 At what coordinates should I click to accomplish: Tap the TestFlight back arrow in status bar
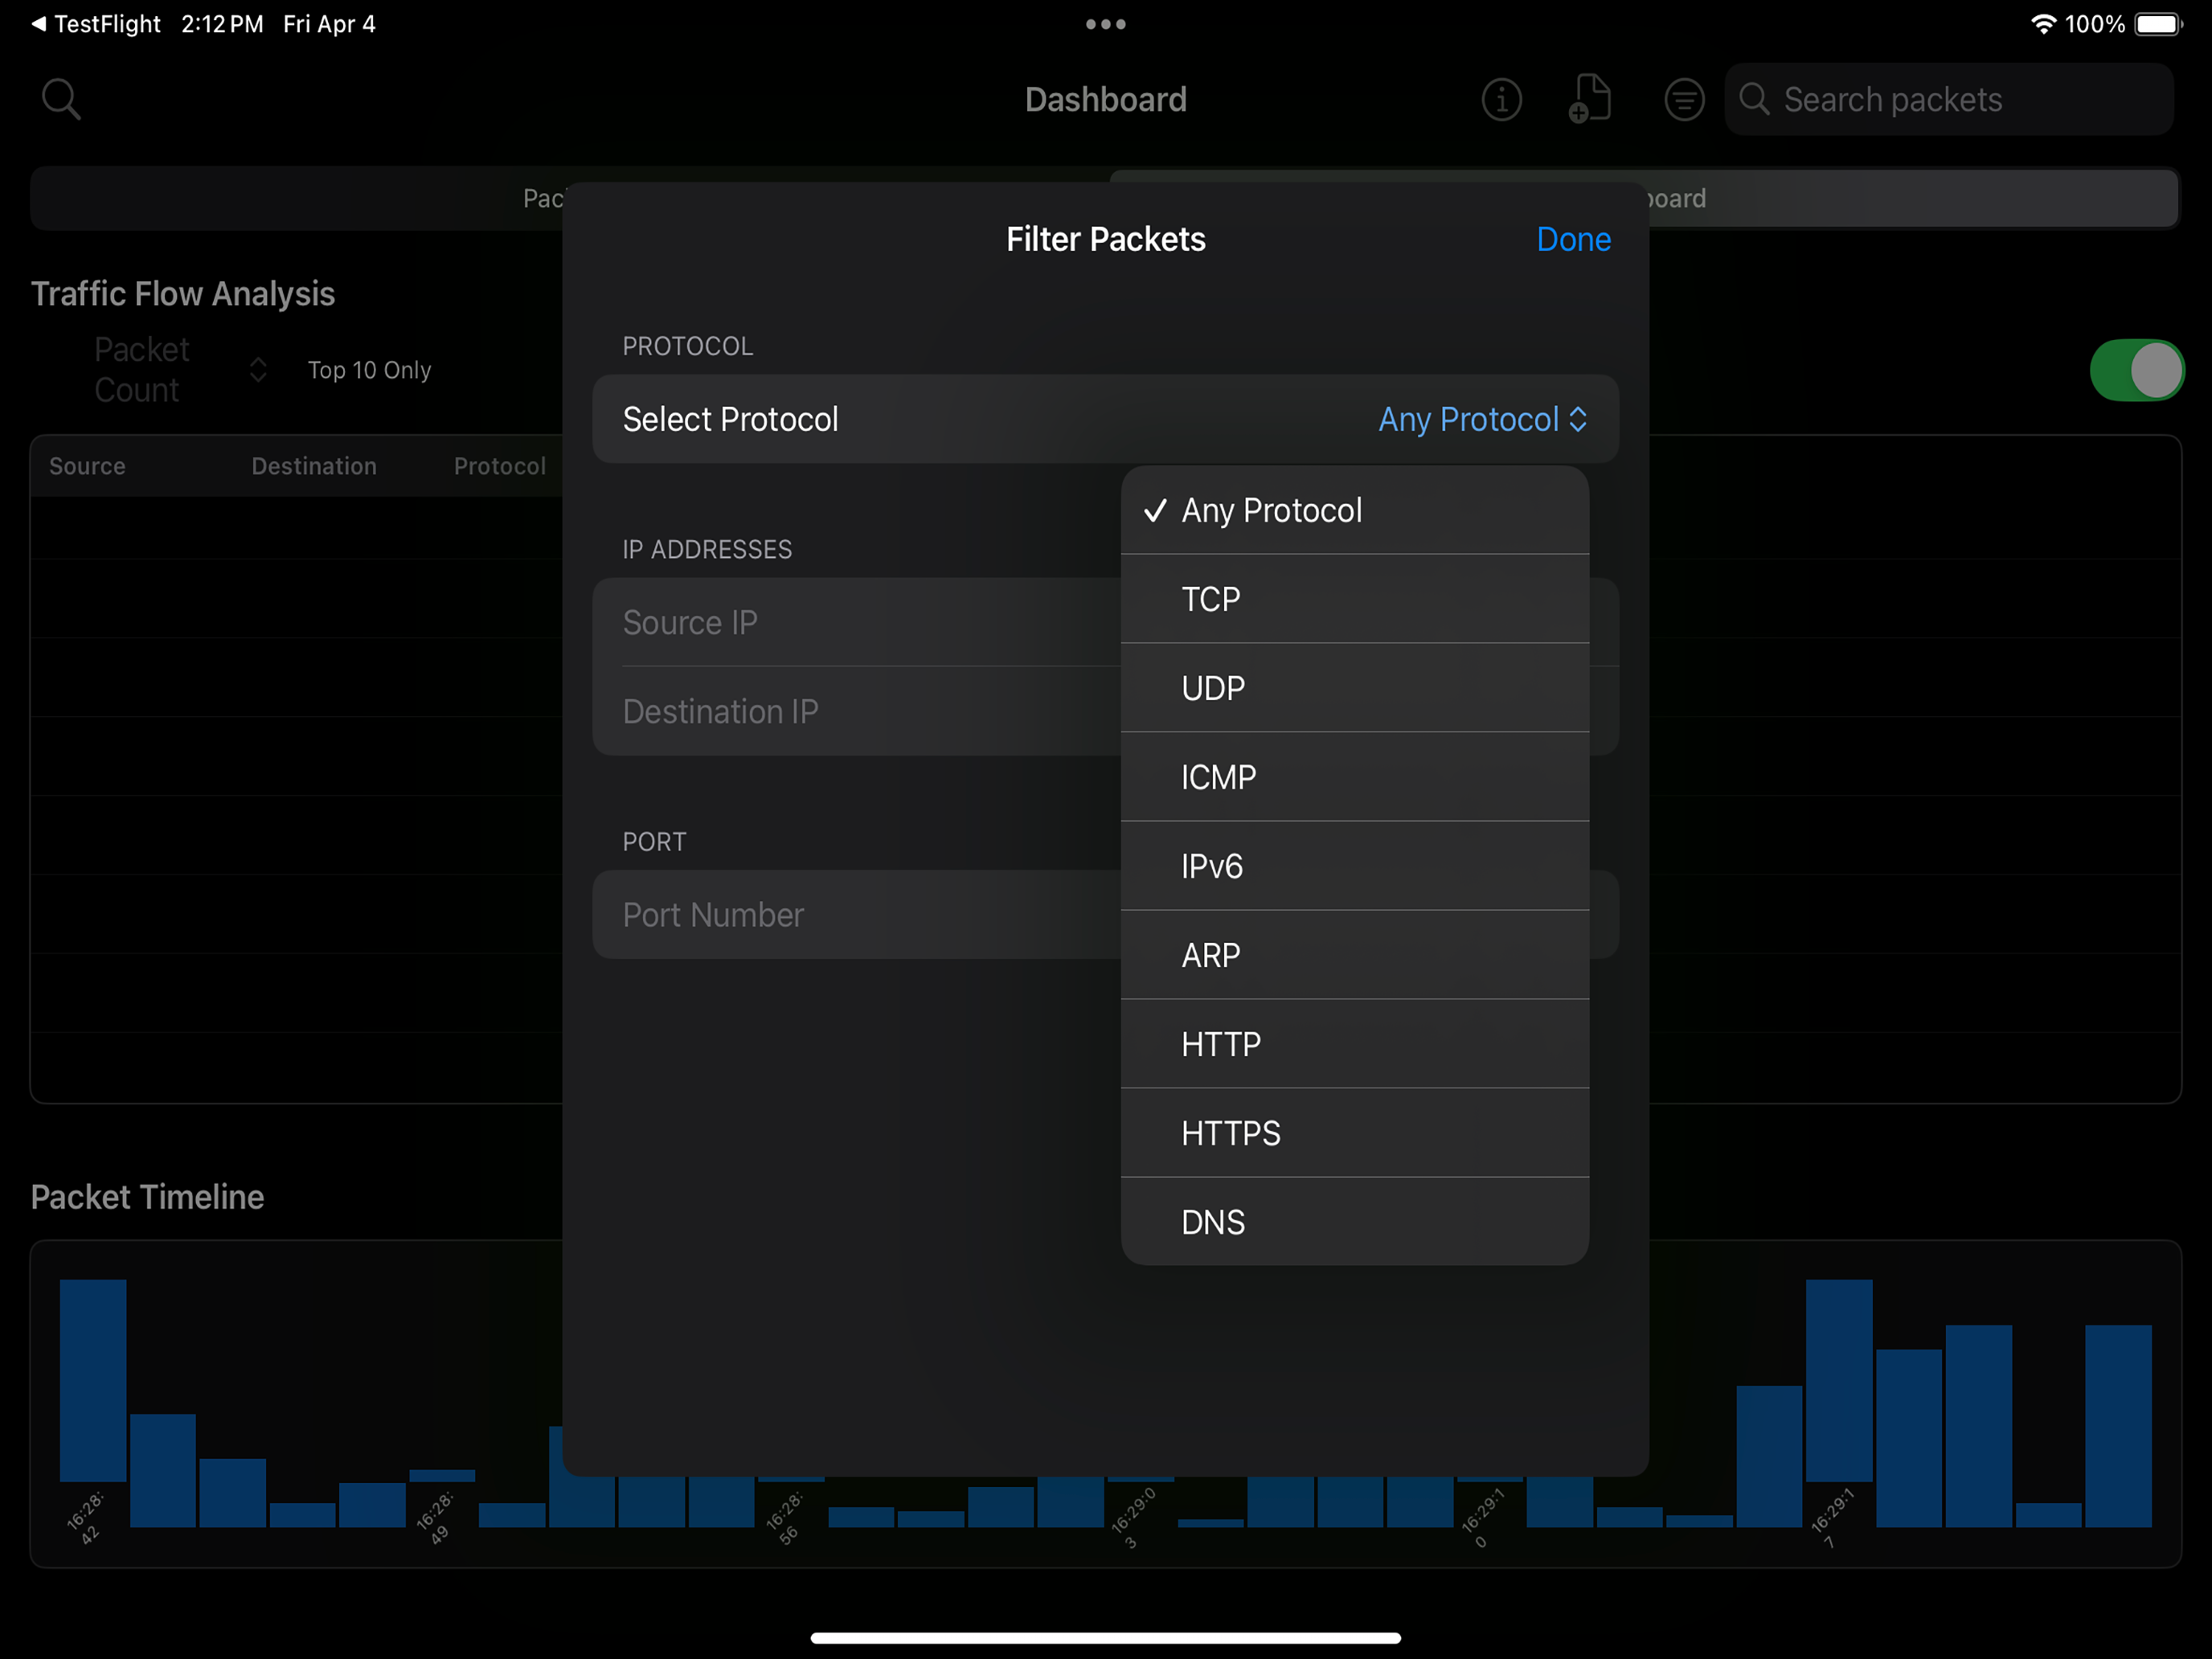click(x=38, y=24)
